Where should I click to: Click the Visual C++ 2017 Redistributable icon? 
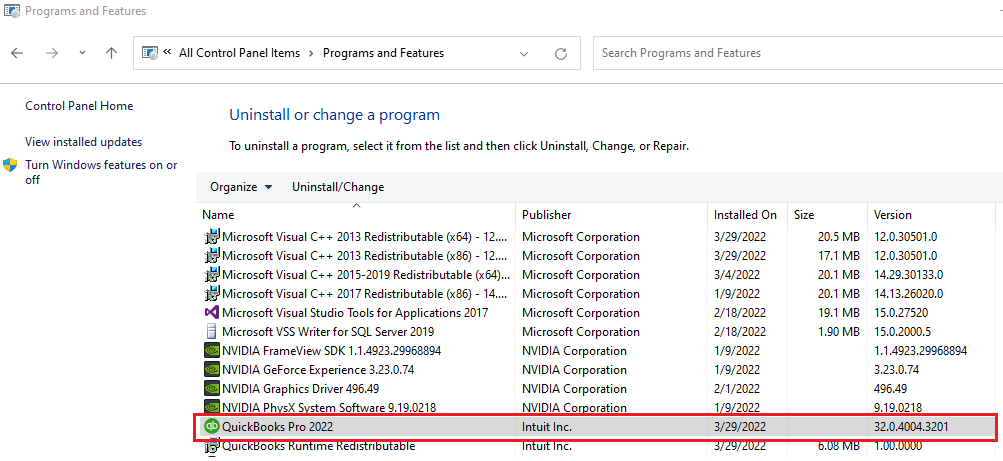[211, 294]
